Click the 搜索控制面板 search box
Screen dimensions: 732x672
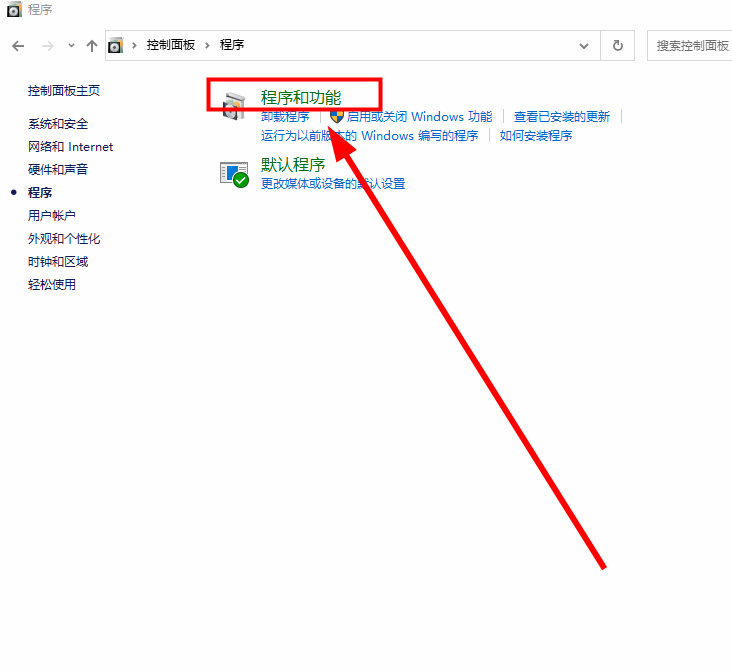coord(691,46)
